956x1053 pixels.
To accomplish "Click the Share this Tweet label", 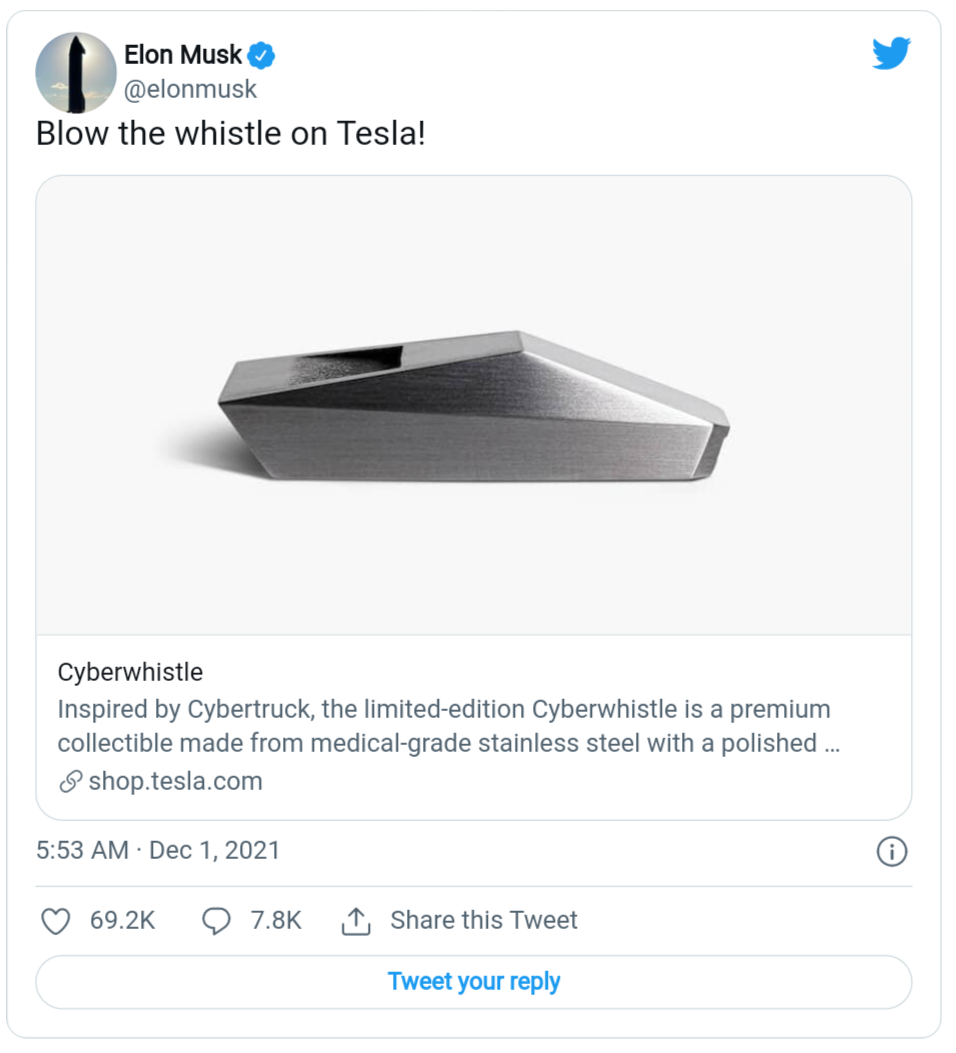I will pyautogui.click(x=484, y=920).
